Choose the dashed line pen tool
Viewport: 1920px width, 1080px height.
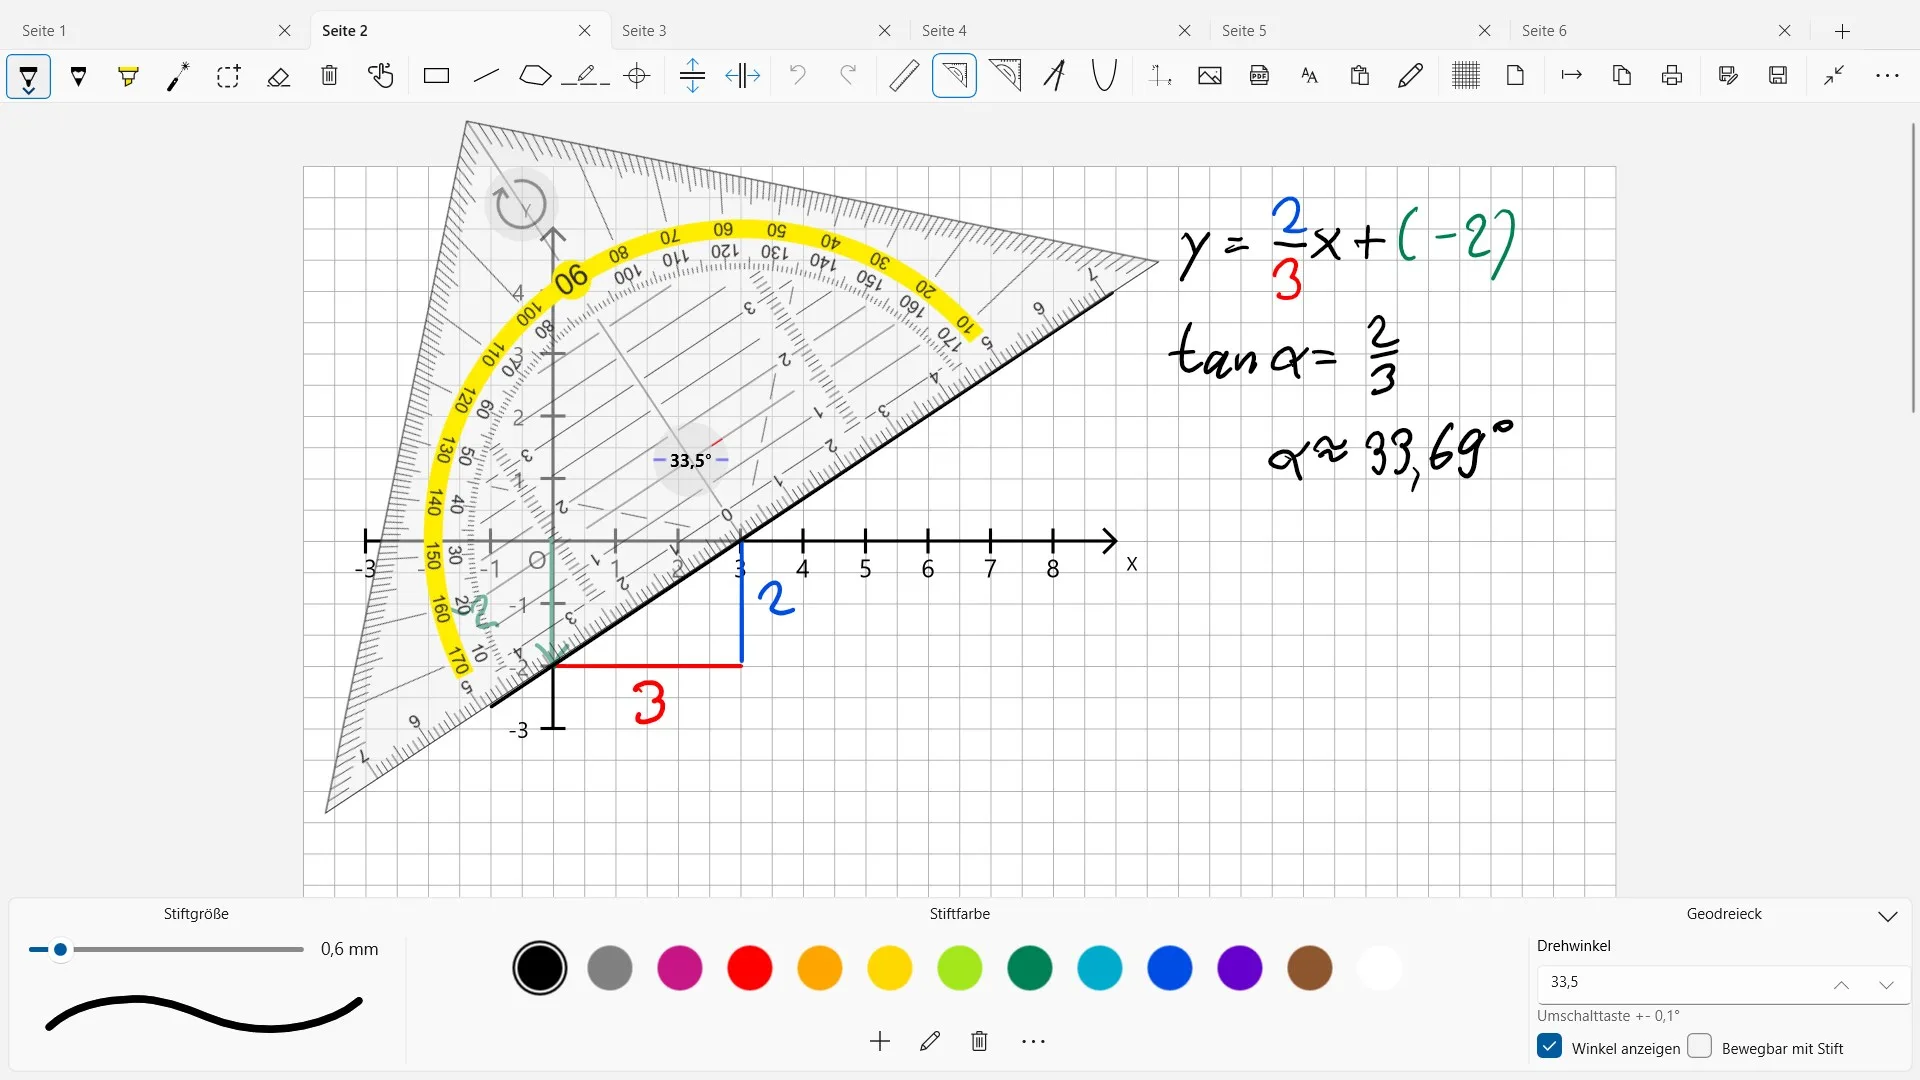(x=586, y=76)
